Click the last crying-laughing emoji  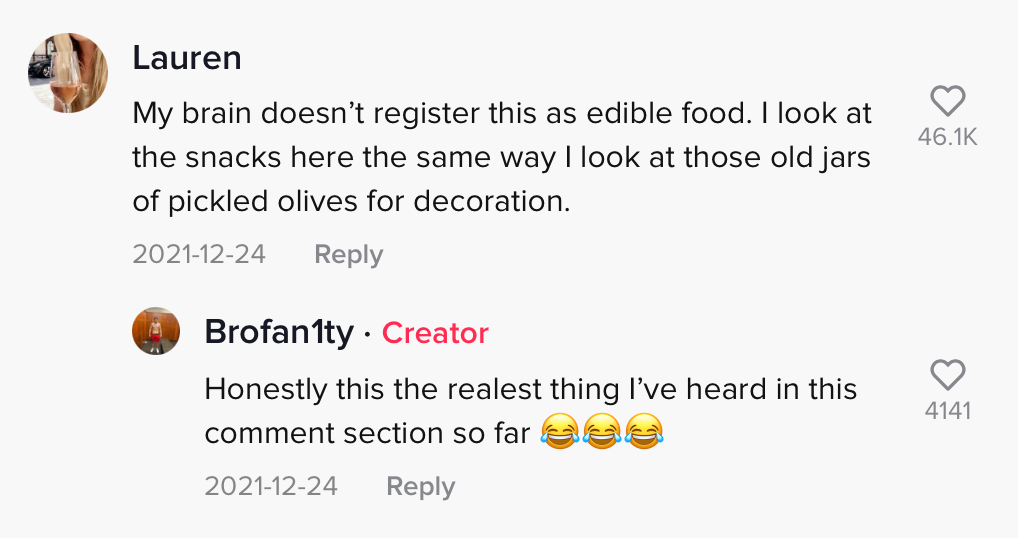(x=644, y=431)
